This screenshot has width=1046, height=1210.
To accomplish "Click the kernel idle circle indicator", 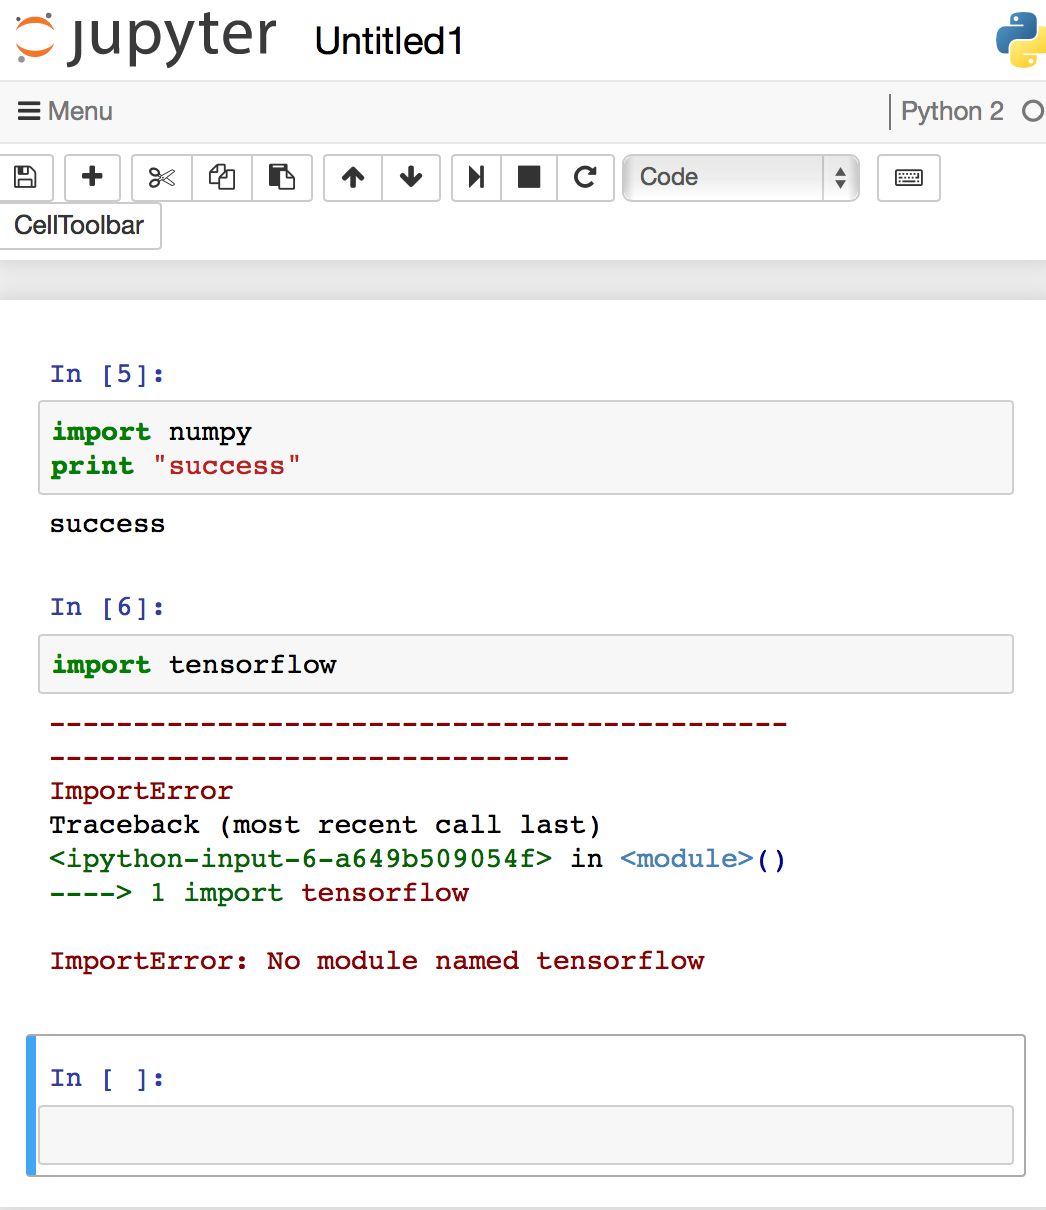I will tap(1033, 111).
